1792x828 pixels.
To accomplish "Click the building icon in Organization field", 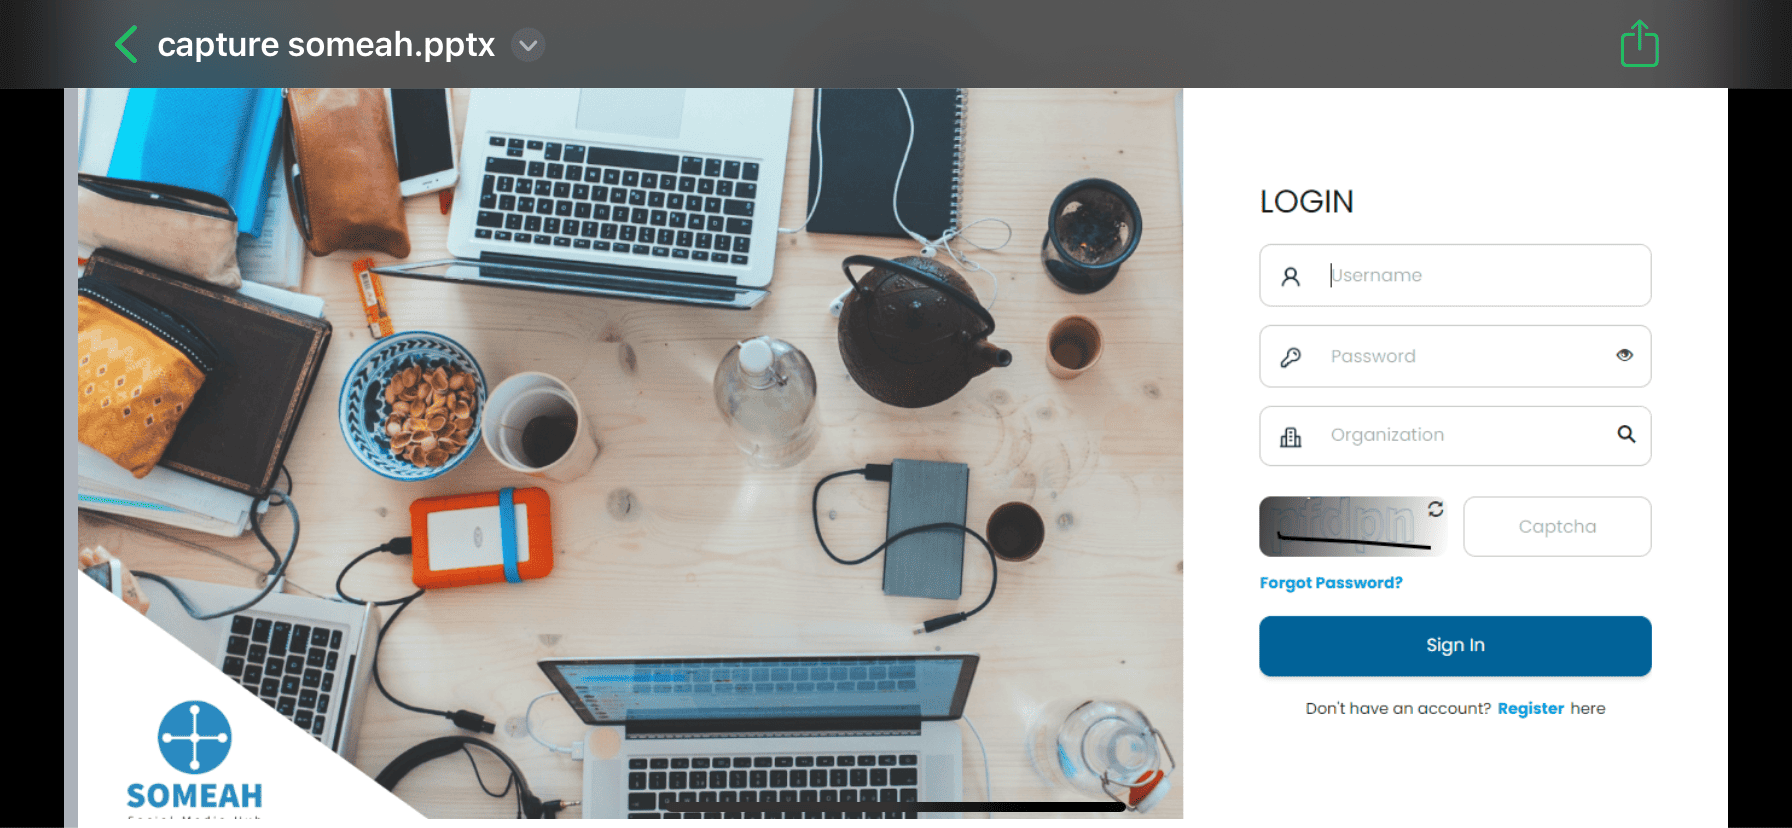I will click(x=1291, y=437).
